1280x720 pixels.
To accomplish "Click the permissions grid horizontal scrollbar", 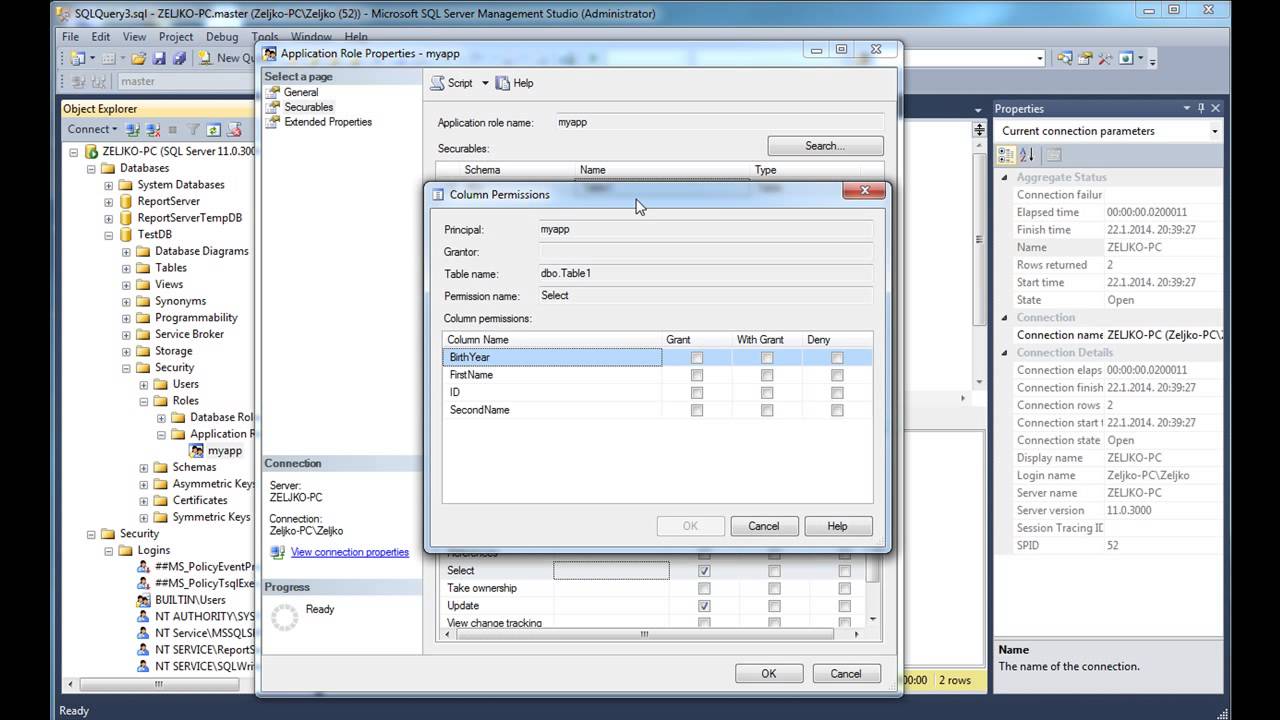I will point(644,634).
